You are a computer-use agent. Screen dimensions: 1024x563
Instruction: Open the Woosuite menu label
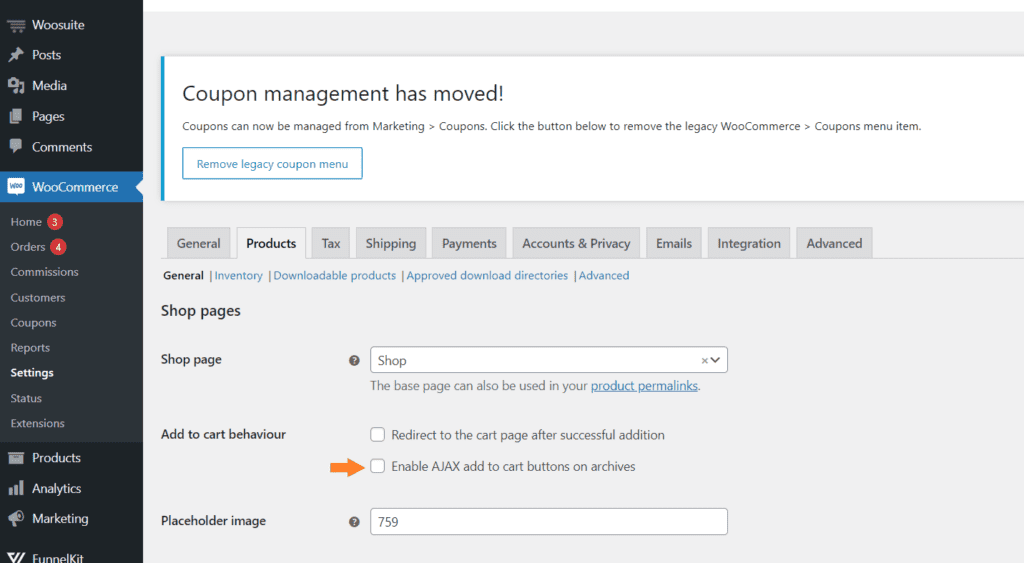[58, 25]
